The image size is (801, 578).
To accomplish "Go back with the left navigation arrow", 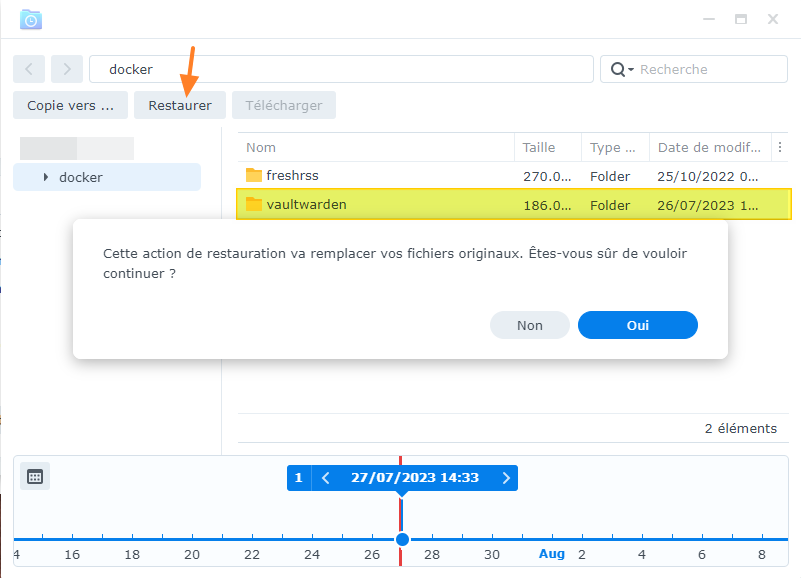I will tap(29, 69).
